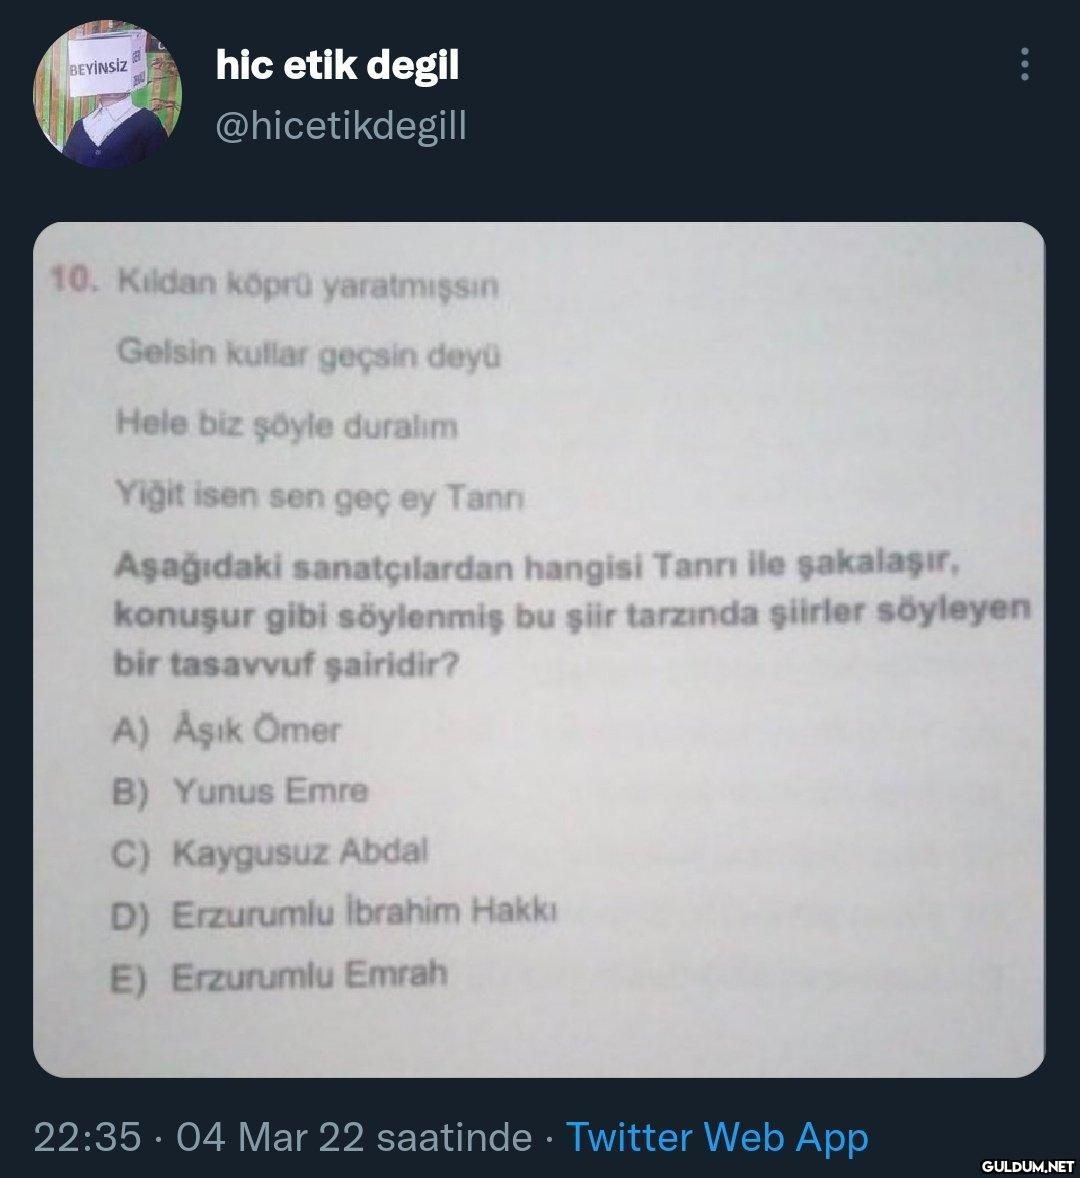The width and height of the screenshot is (1080, 1178).
Task: Click the poem line Kıldan köprü yaratmışsın
Action: point(307,285)
